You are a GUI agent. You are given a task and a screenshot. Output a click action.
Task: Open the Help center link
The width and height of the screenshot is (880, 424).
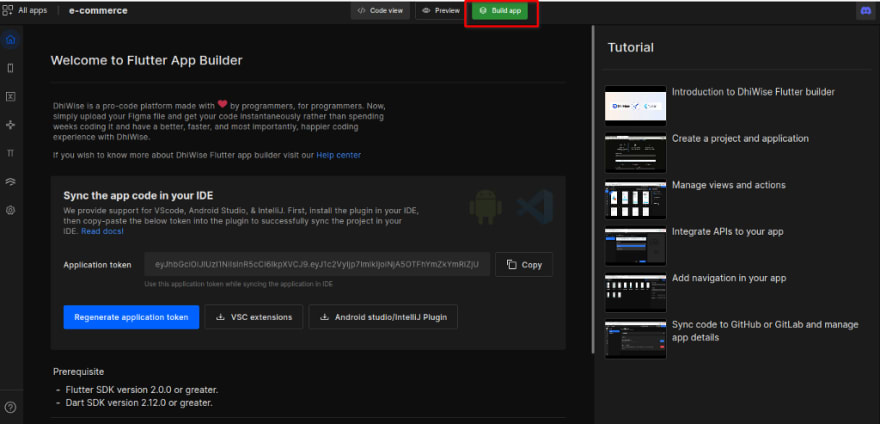click(x=338, y=155)
